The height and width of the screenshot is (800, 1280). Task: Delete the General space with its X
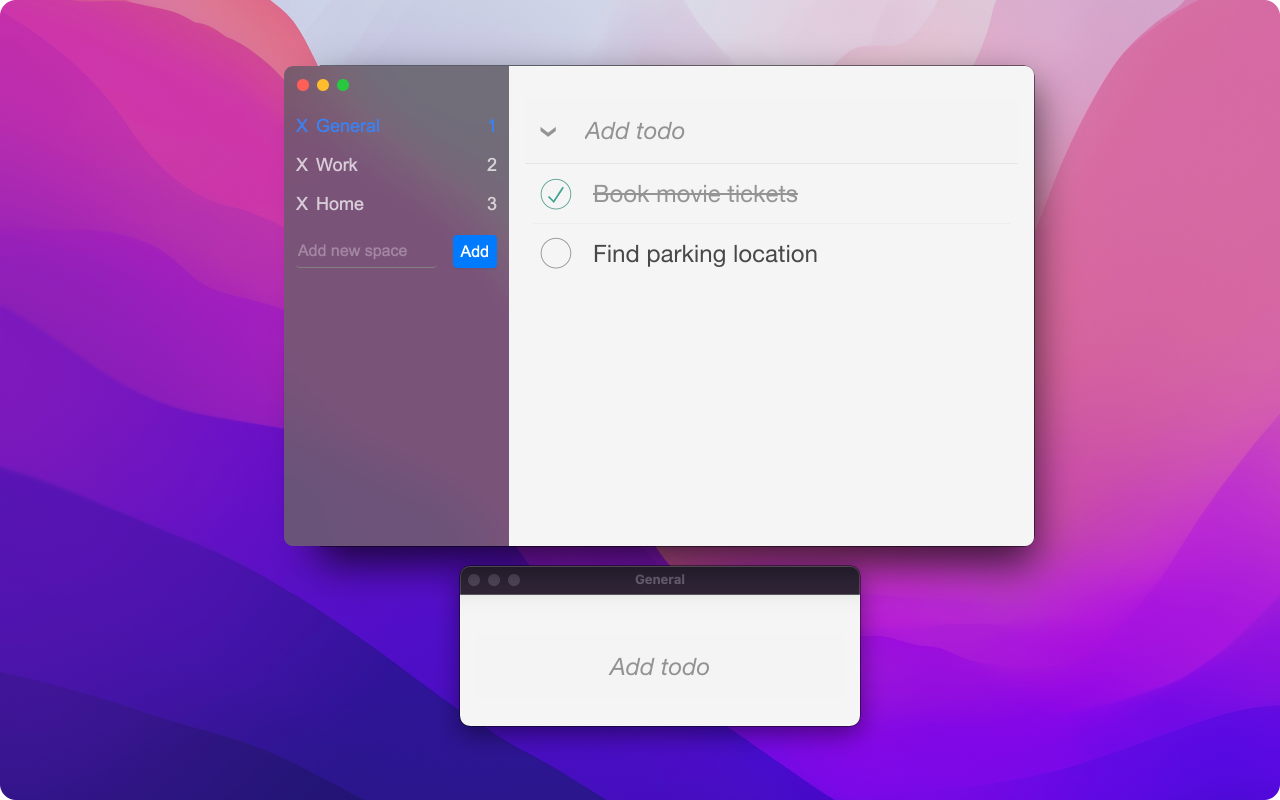pyautogui.click(x=302, y=126)
